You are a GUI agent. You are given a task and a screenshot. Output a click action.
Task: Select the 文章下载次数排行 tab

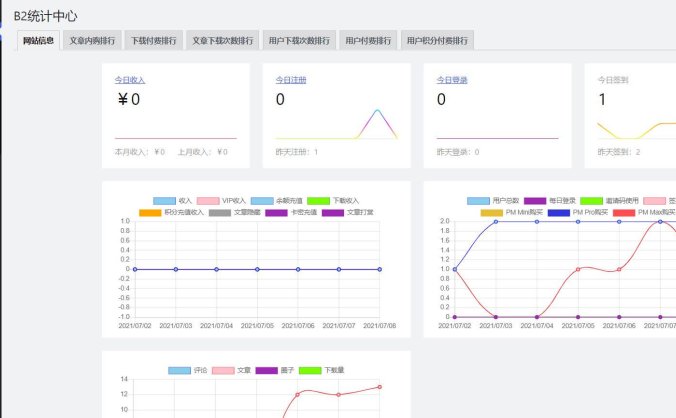pyautogui.click(x=223, y=41)
